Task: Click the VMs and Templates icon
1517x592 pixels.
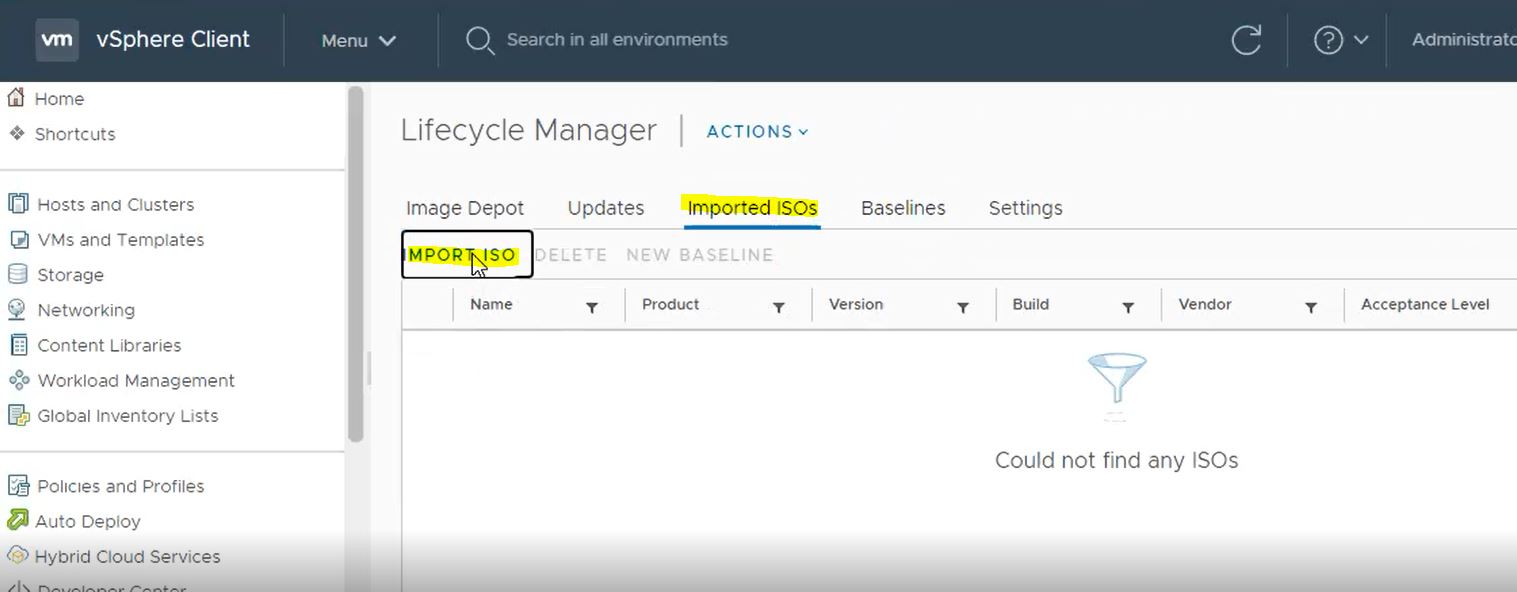Action: click(17, 239)
